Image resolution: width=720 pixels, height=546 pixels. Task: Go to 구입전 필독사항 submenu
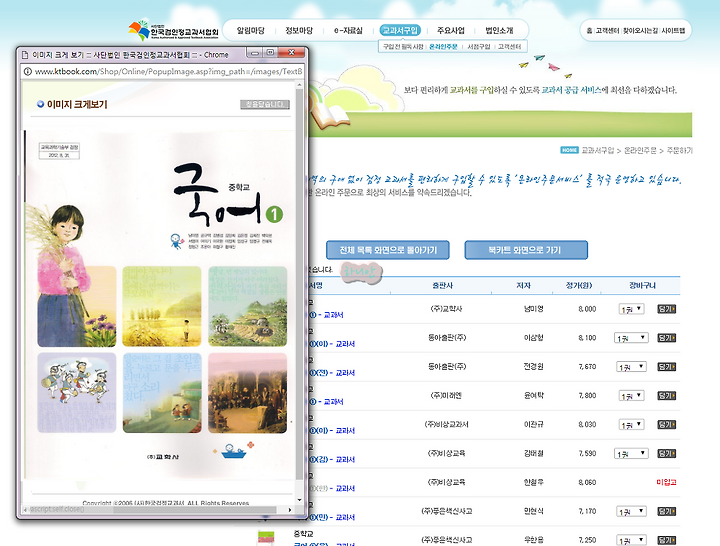(403, 47)
